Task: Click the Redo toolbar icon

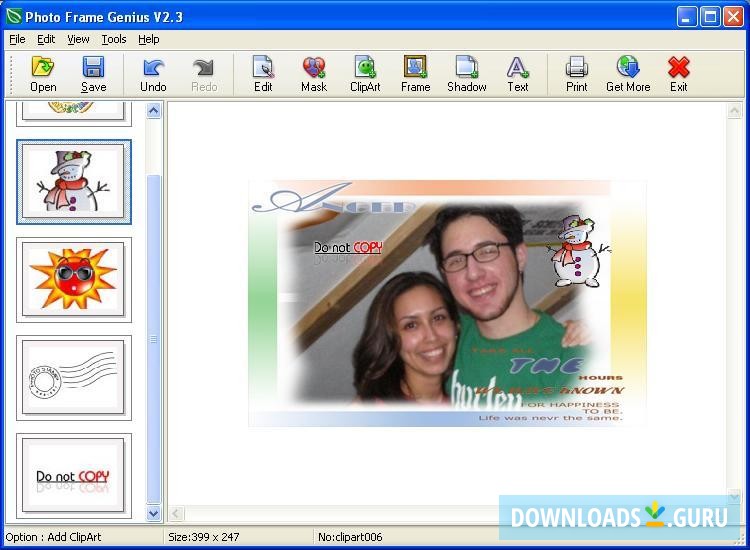Action: tap(204, 74)
